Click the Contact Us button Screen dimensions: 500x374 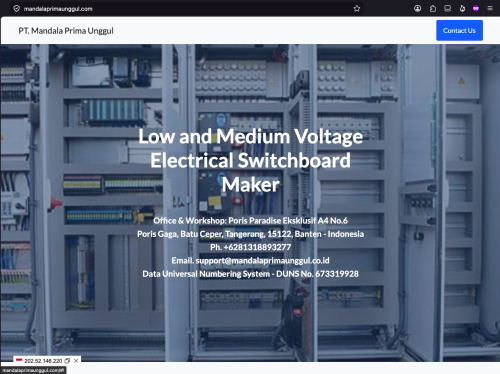[459, 31]
